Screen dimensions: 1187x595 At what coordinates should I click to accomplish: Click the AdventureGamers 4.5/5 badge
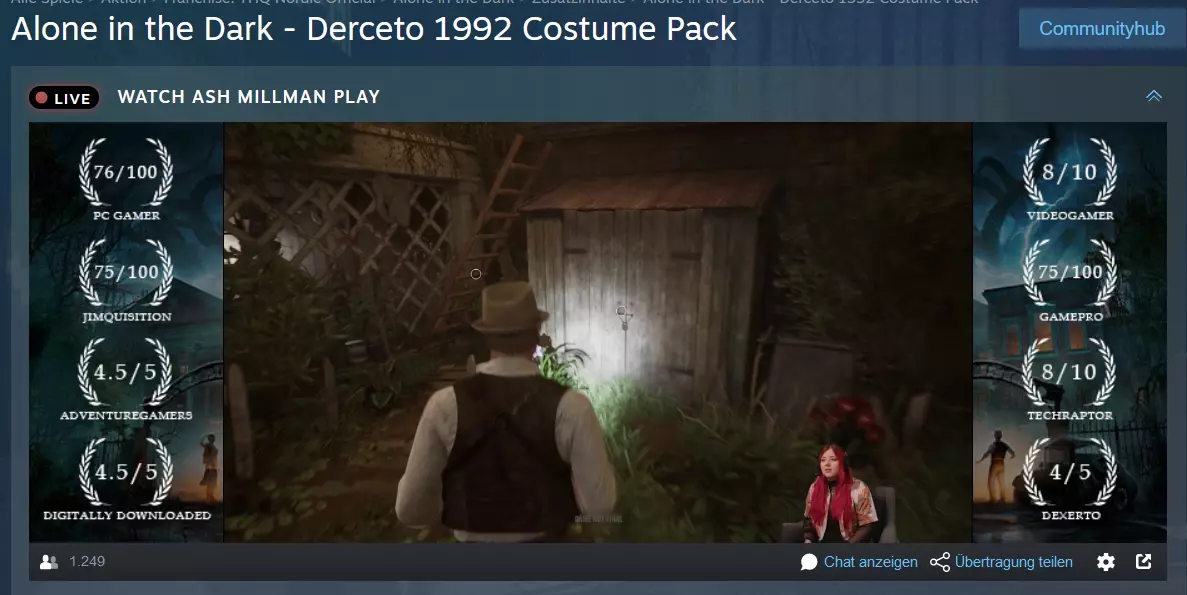(126, 379)
